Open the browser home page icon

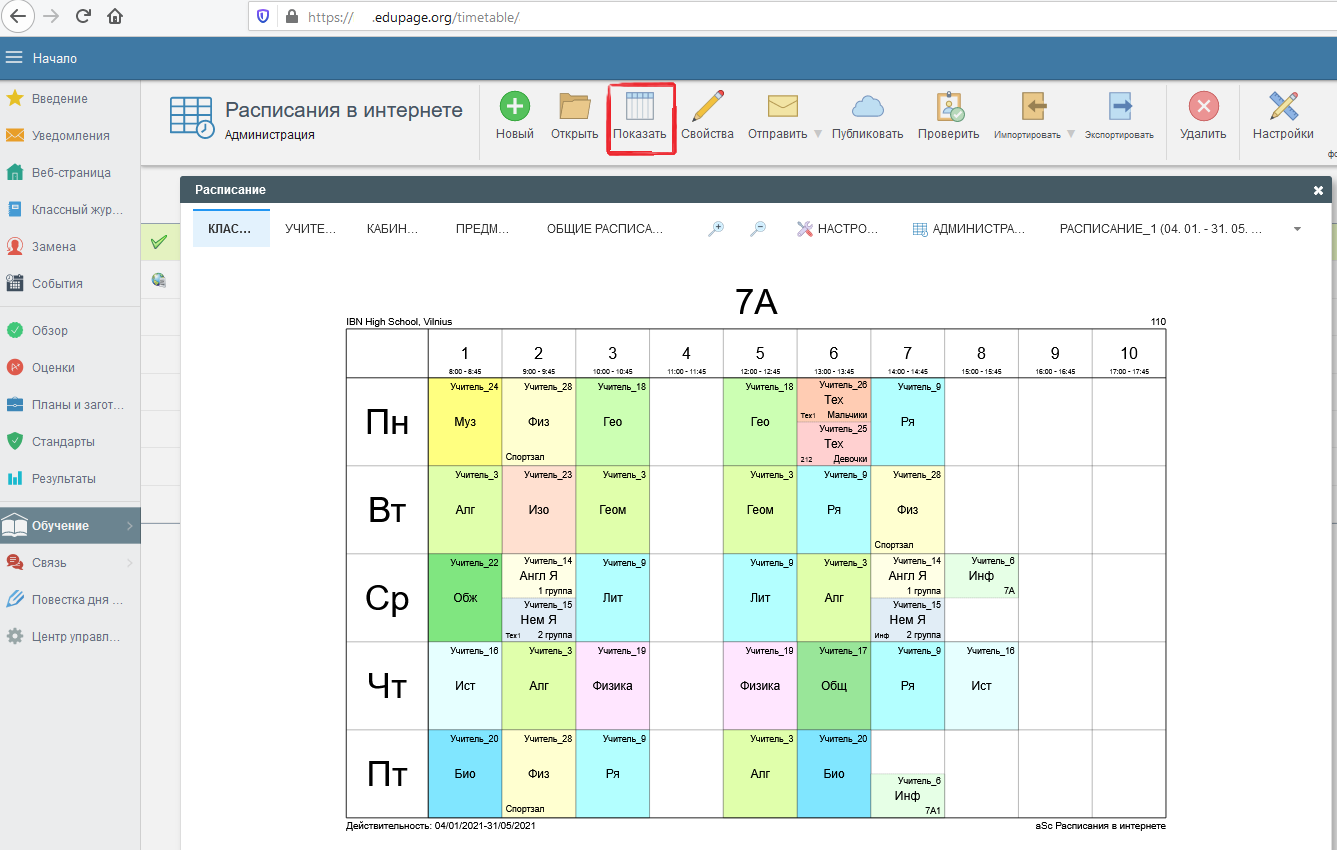point(115,16)
